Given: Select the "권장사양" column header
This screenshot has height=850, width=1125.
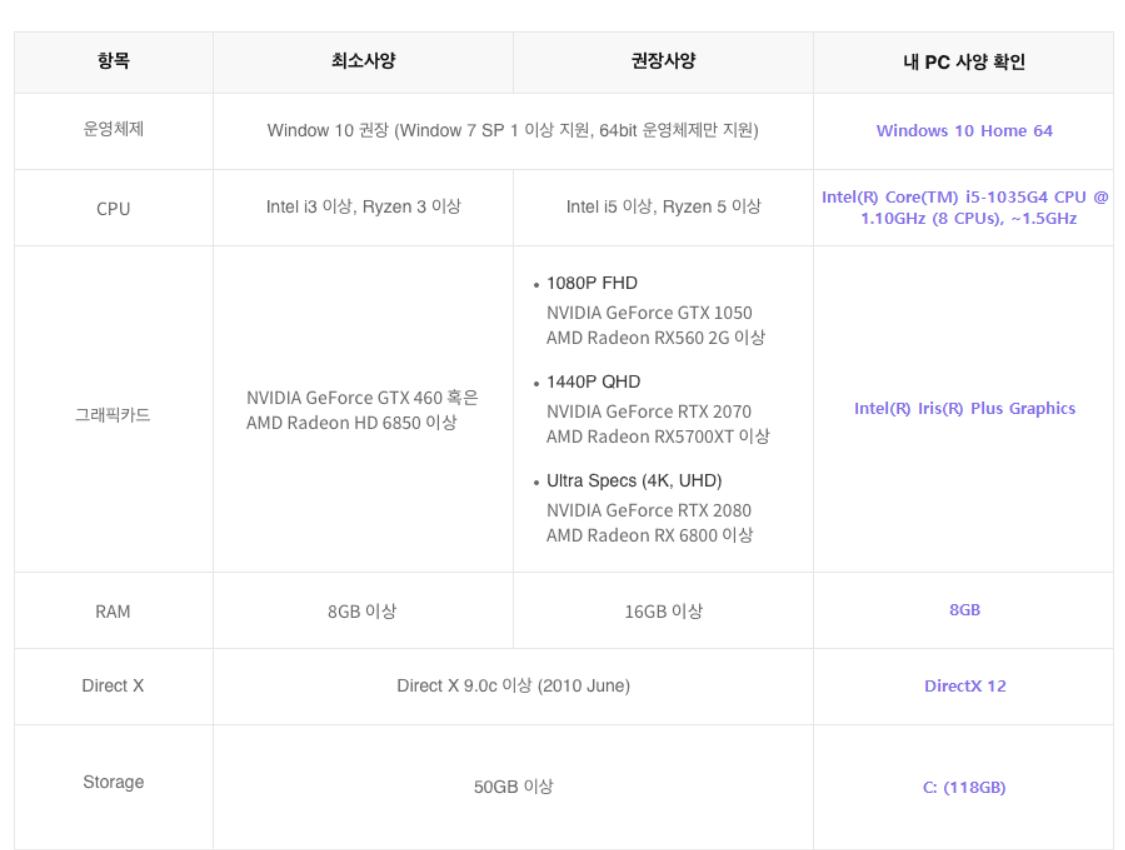Looking at the screenshot, I should (663, 62).
